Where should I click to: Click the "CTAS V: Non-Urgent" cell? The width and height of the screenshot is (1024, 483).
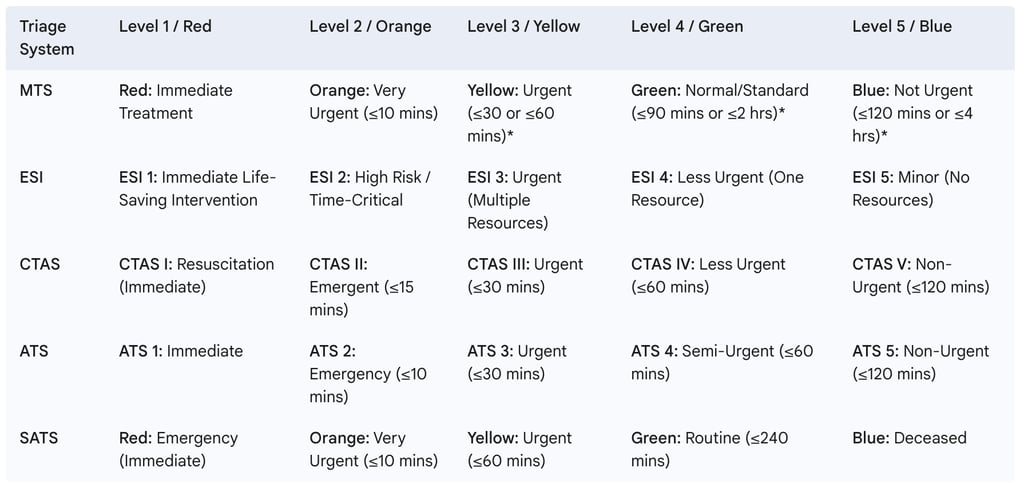pyautogui.click(x=920, y=275)
